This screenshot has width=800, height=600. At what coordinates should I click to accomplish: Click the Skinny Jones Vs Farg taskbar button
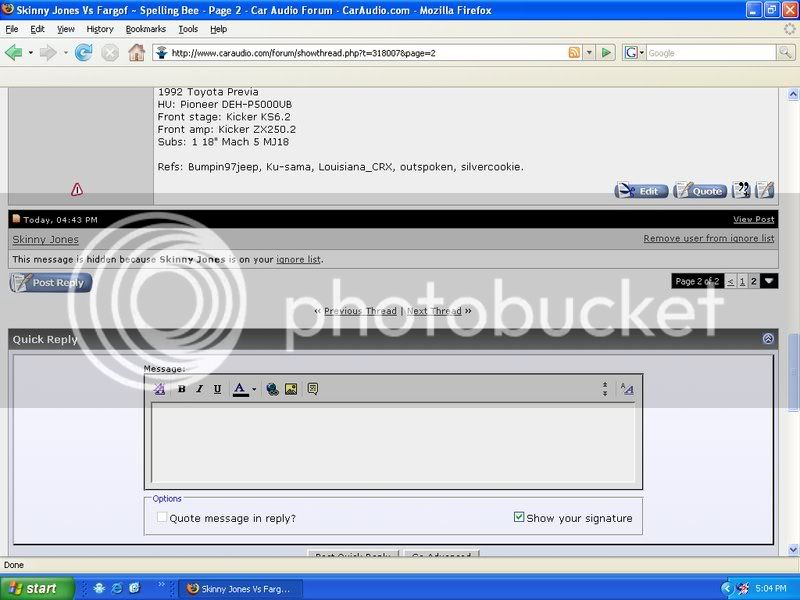tap(241, 588)
